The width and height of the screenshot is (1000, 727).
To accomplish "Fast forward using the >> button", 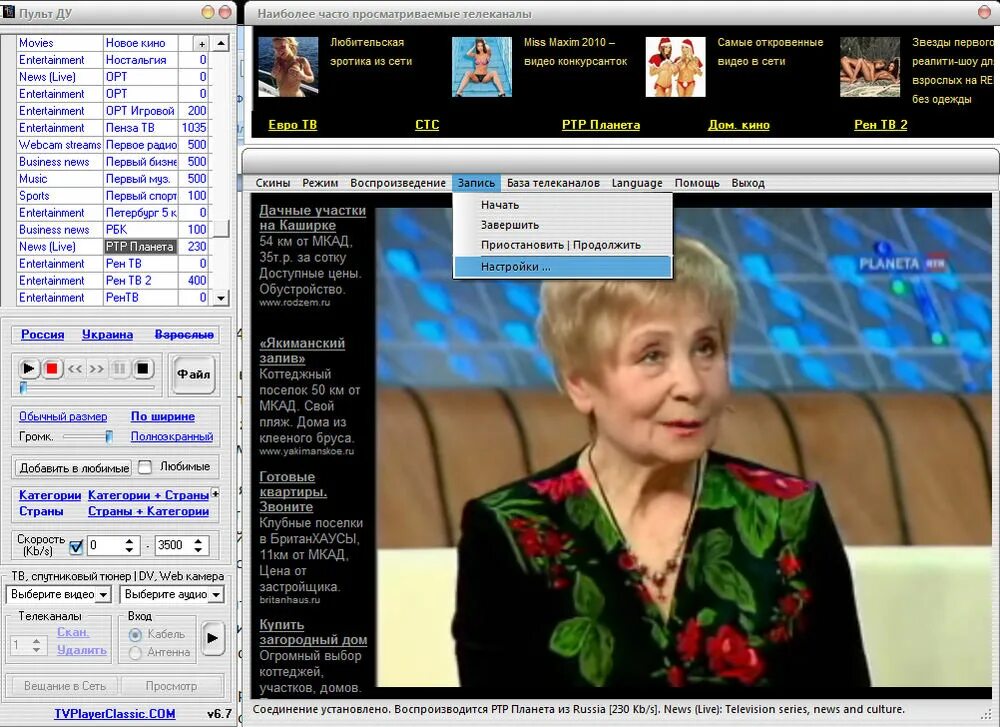I will pos(96,369).
